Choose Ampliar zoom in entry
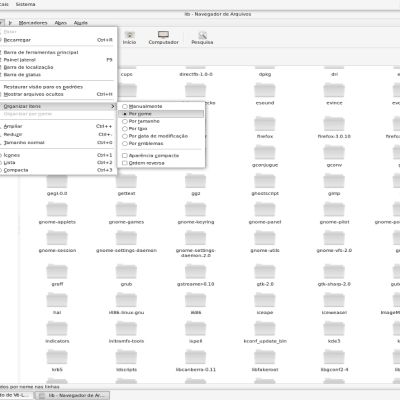 pos(57,126)
